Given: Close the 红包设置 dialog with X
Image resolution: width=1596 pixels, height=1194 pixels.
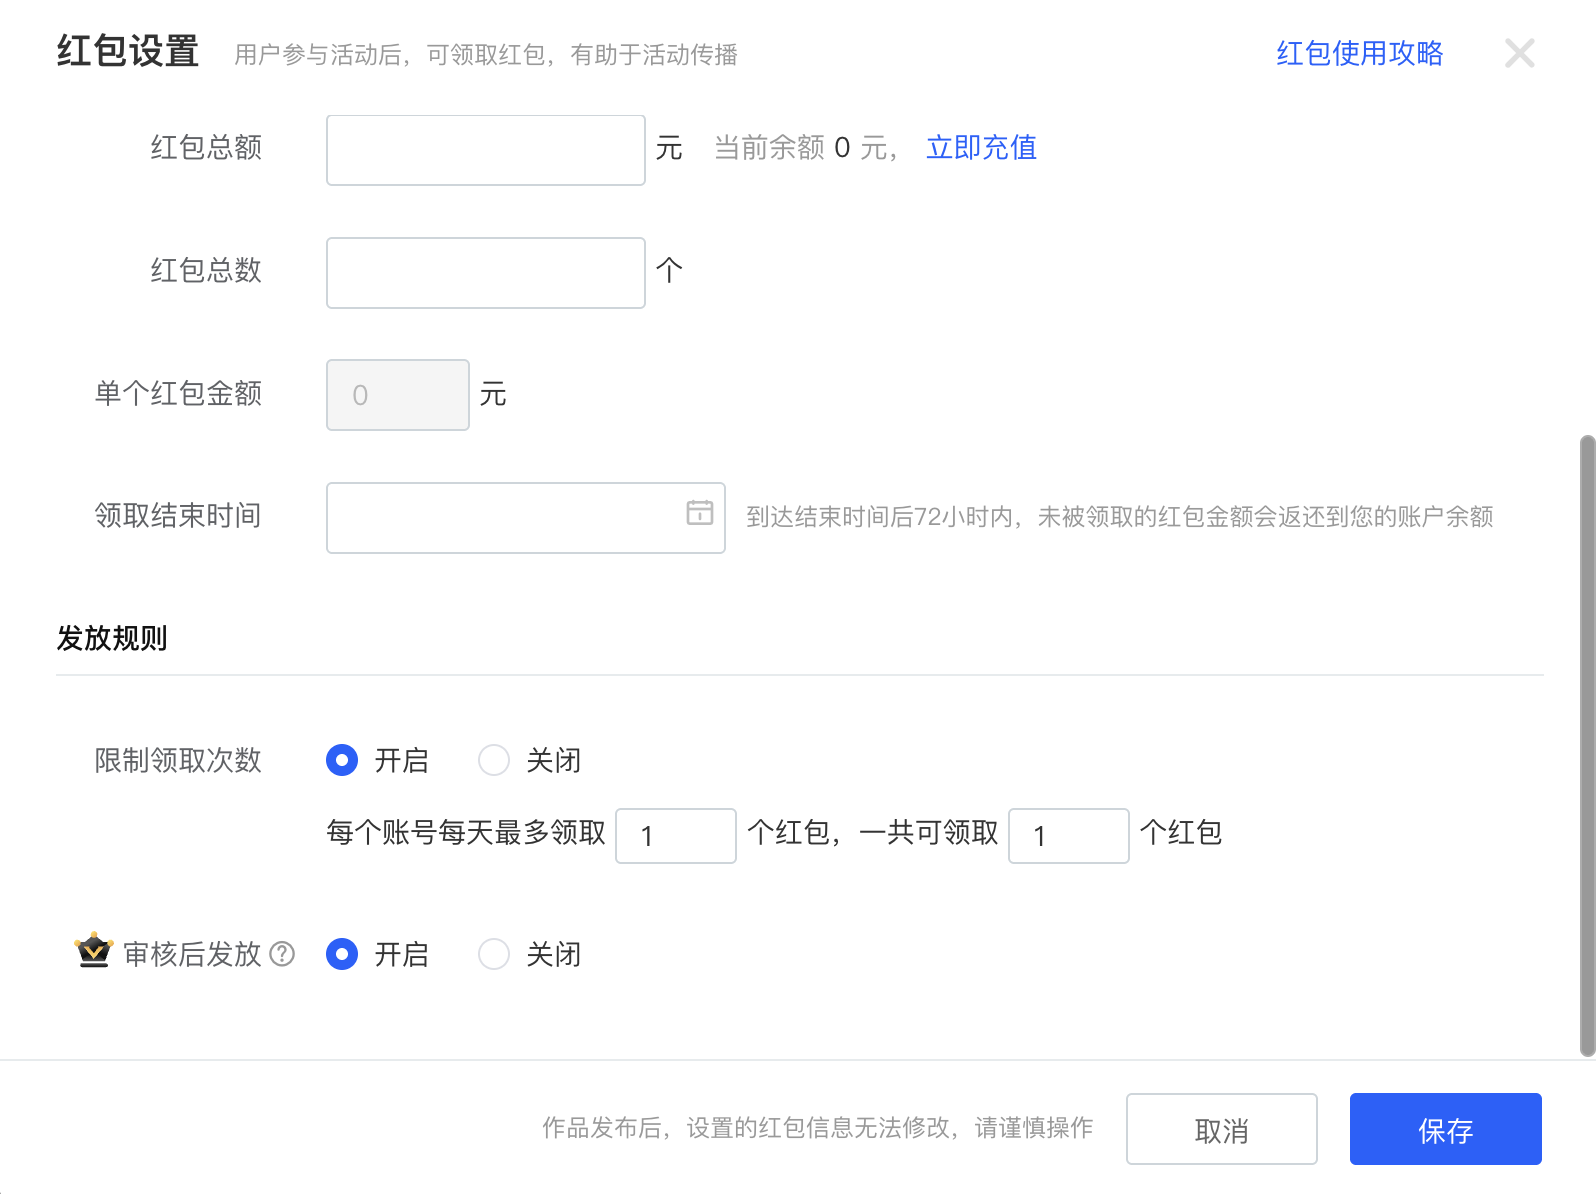Looking at the screenshot, I should coord(1519,53).
